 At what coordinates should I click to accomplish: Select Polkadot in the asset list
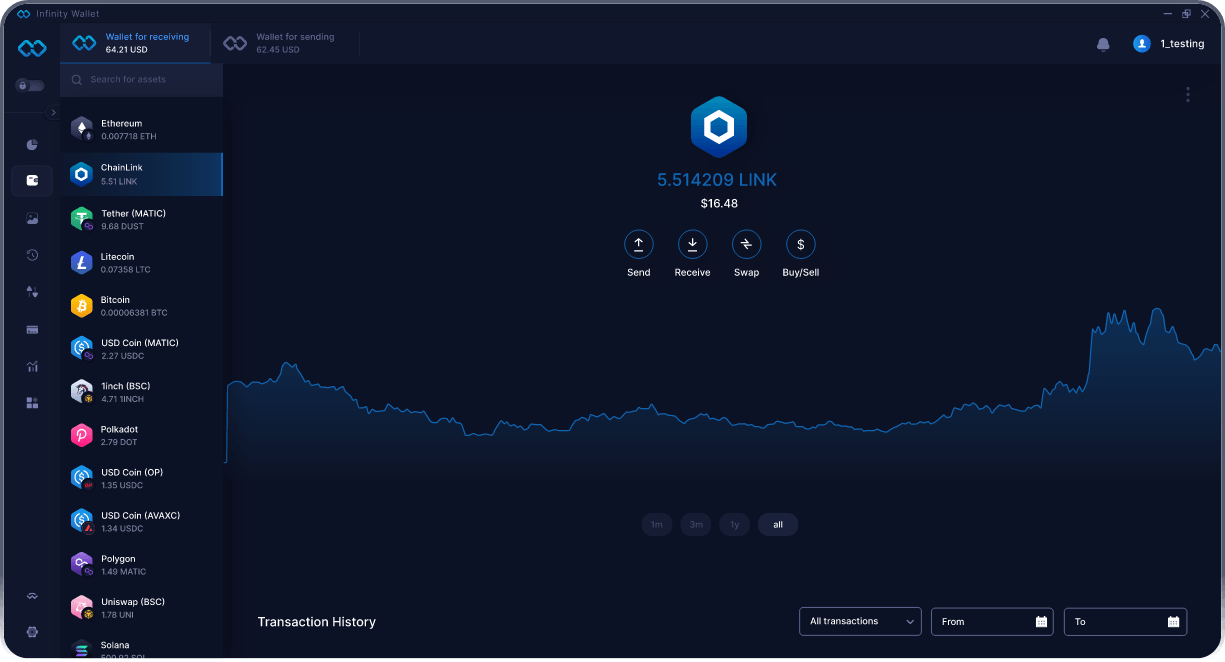(141, 435)
